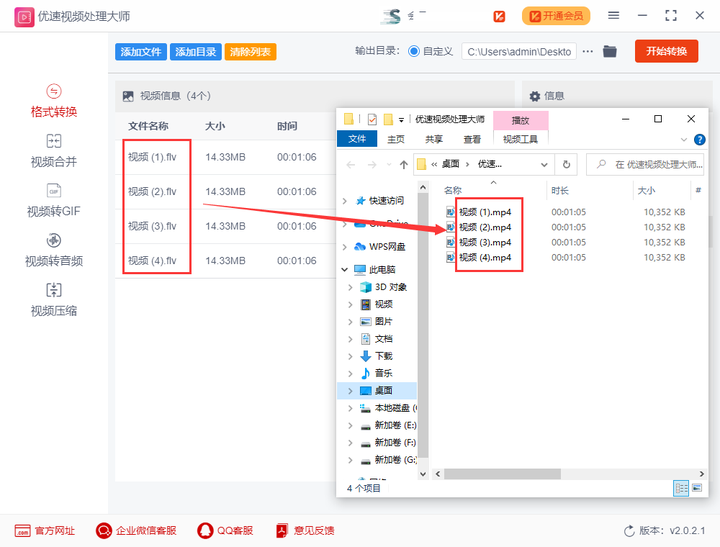This screenshot has height=547, width=720.
Task: Open the 格式转换 format conversion tool
Action: point(54,102)
